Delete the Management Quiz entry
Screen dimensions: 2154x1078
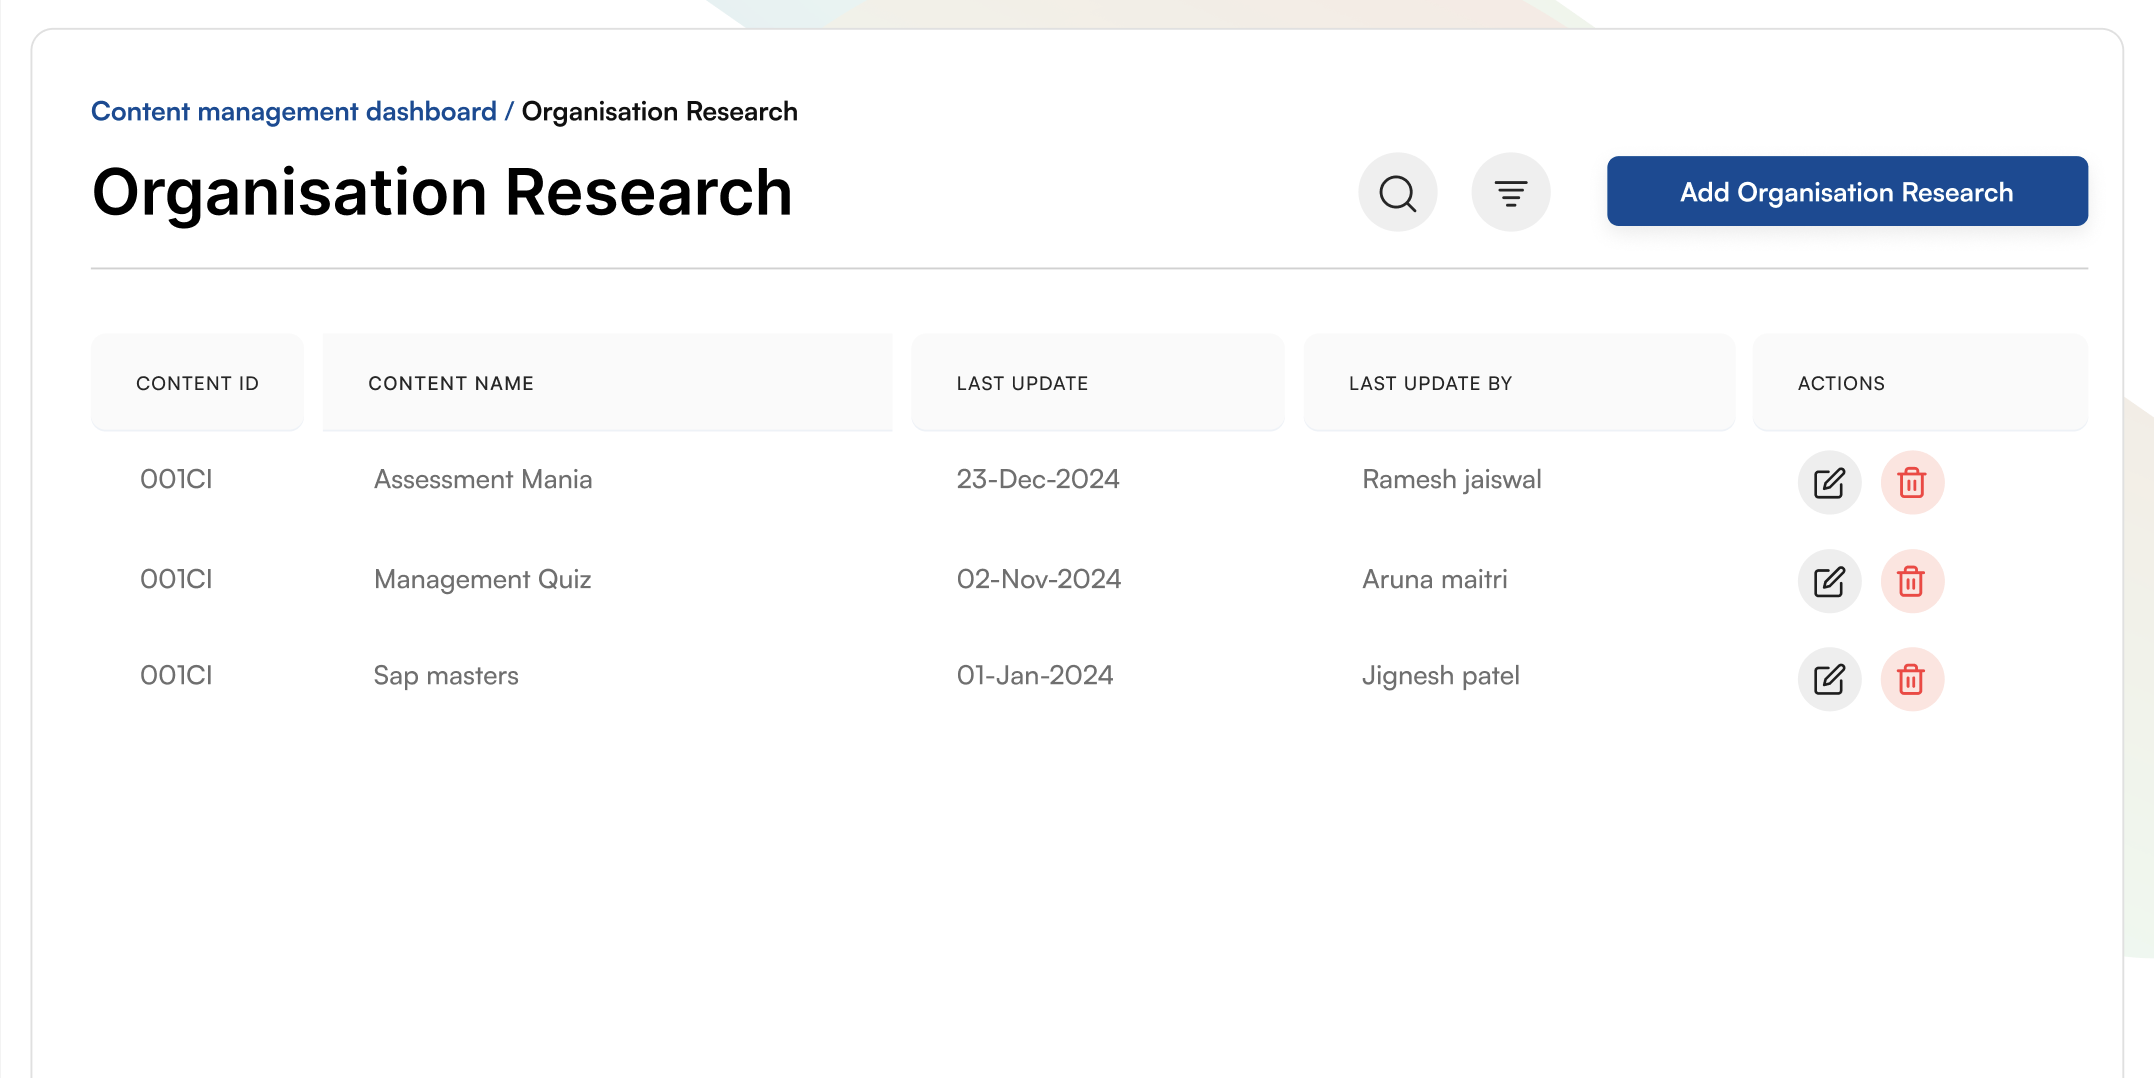tap(1911, 581)
